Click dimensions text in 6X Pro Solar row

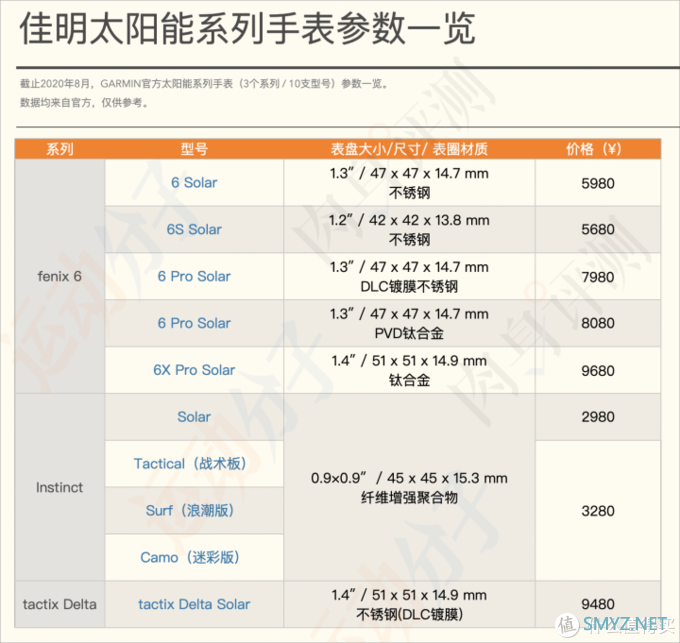coord(409,361)
